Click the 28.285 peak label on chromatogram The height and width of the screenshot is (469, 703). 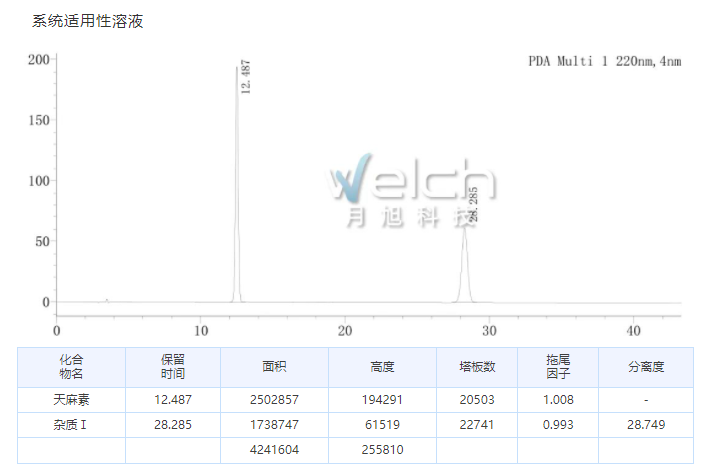point(473,204)
